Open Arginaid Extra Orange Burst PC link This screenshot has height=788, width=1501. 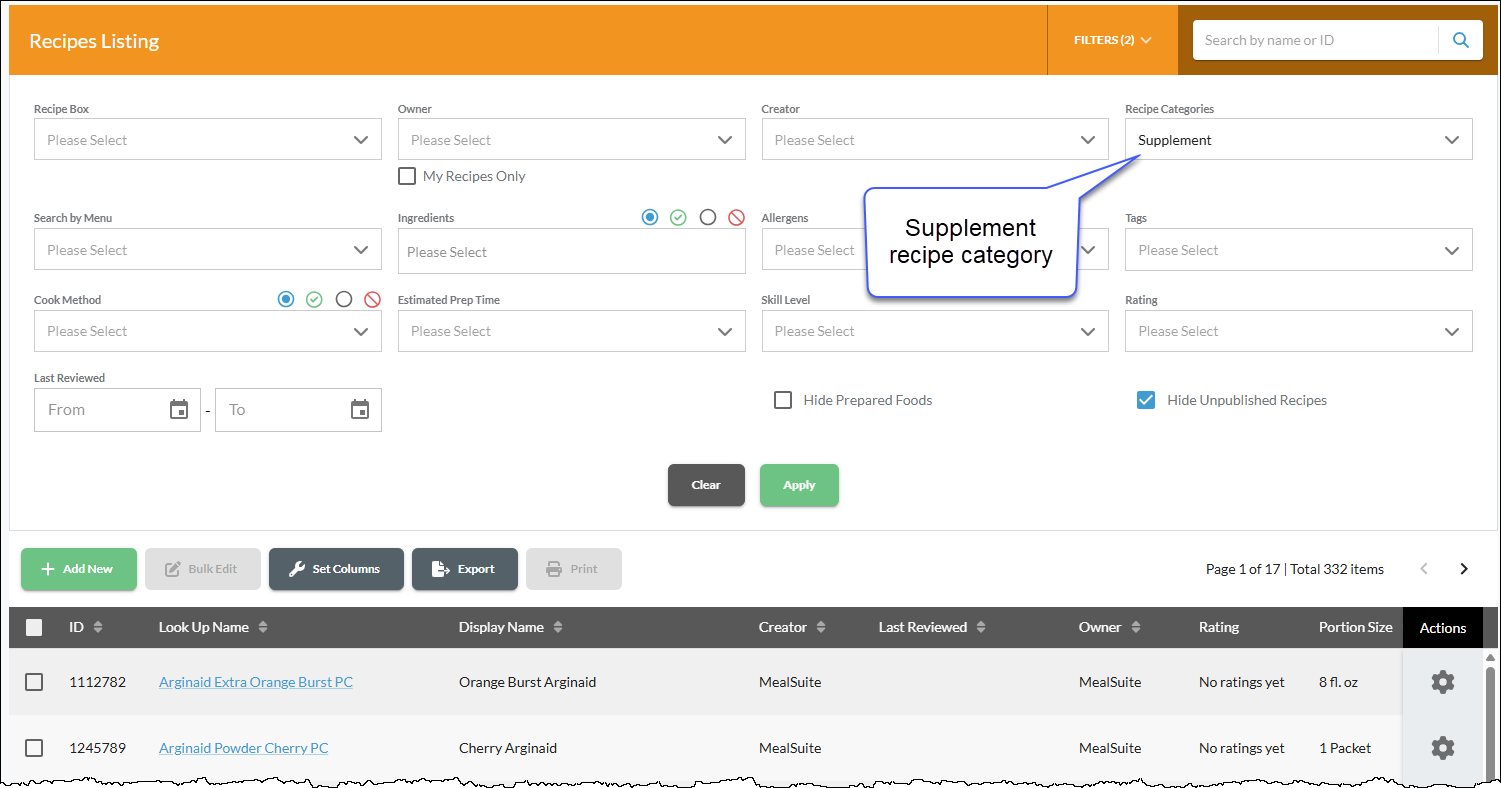[x=256, y=682]
